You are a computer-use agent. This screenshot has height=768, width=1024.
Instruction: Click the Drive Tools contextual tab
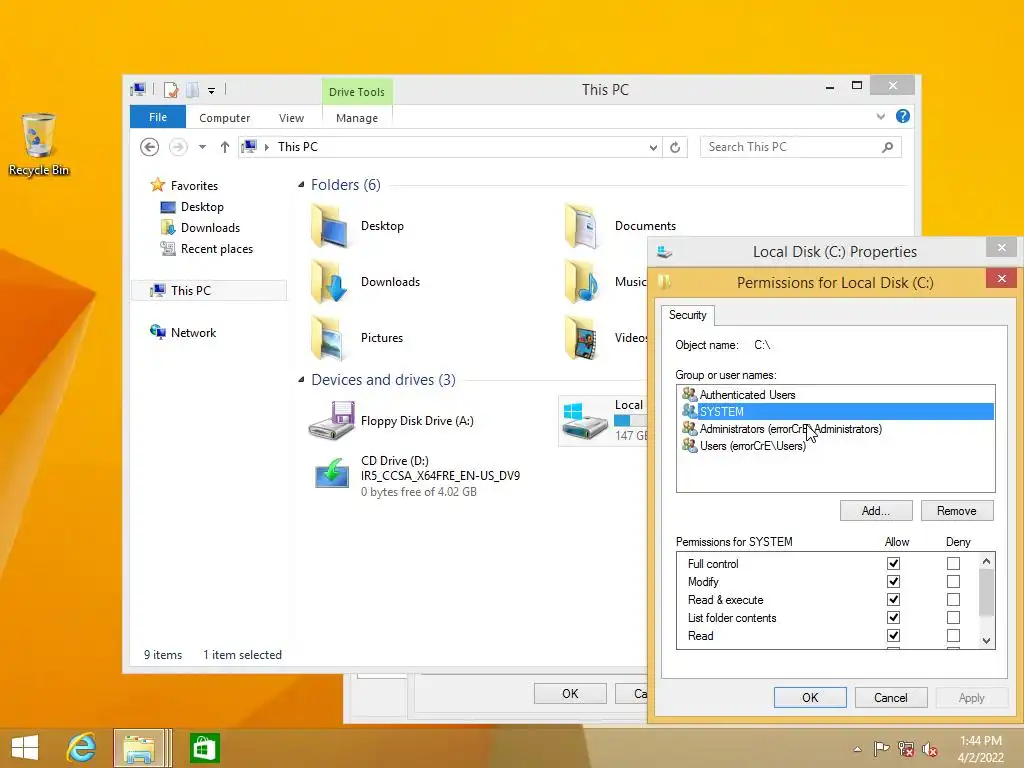357,91
